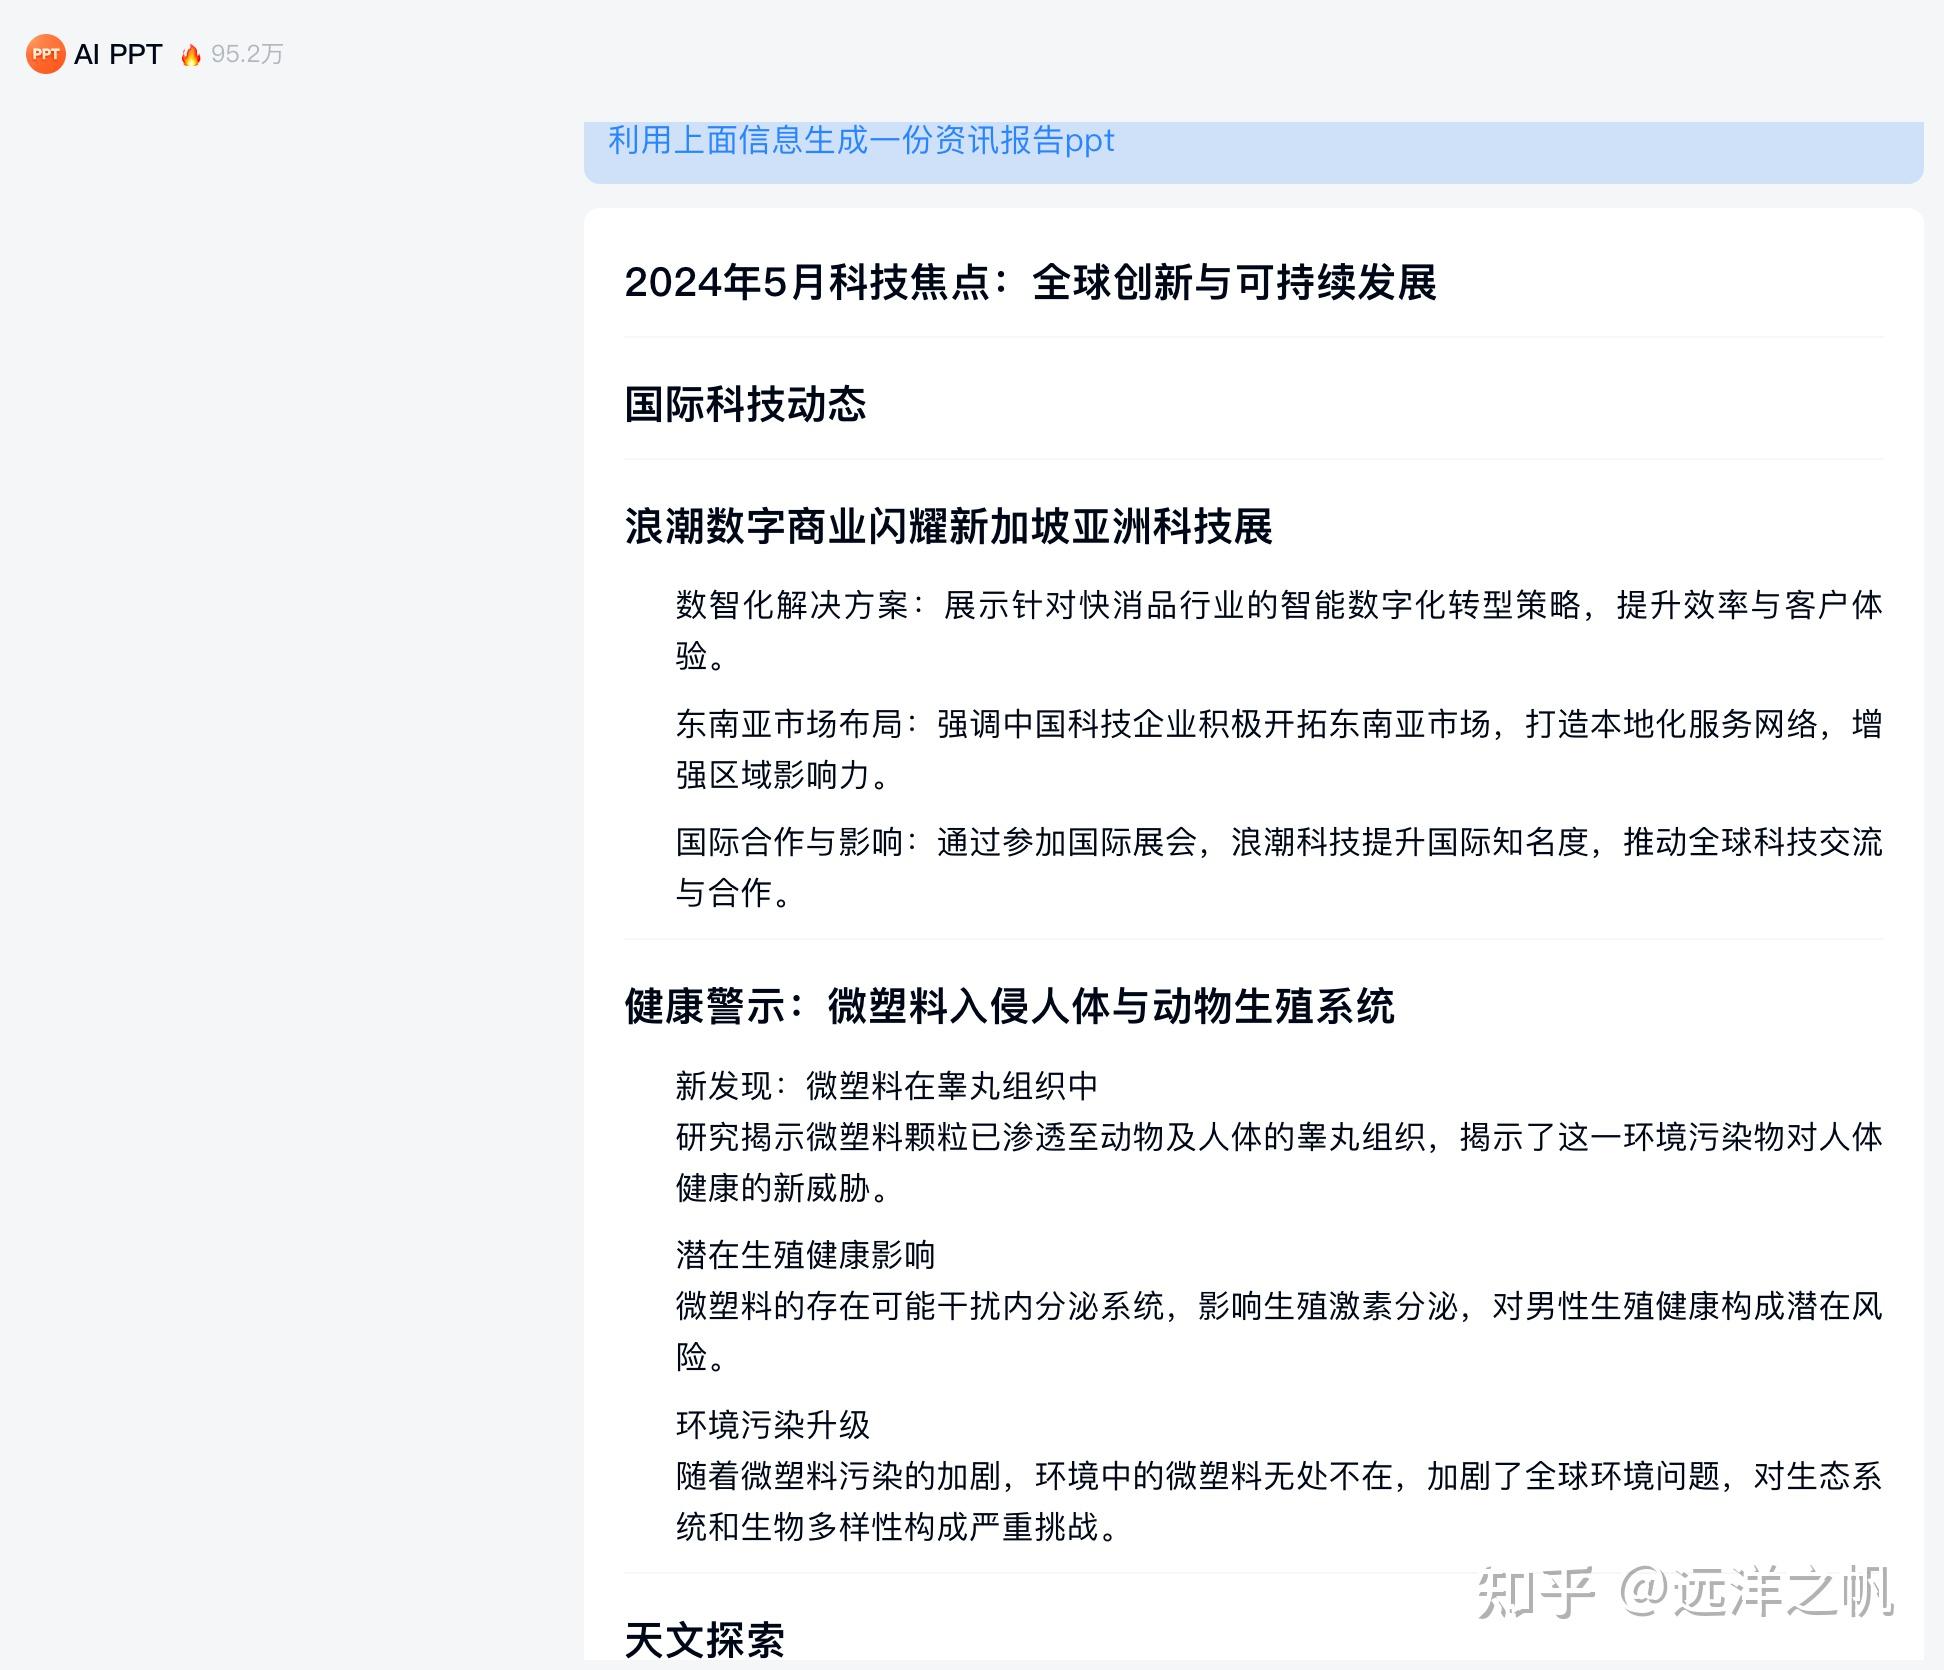The width and height of the screenshot is (1944, 1670).
Task: Select the heading 浪潮数字商业闪耀新加坡亚洲科技展
Action: [948, 526]
